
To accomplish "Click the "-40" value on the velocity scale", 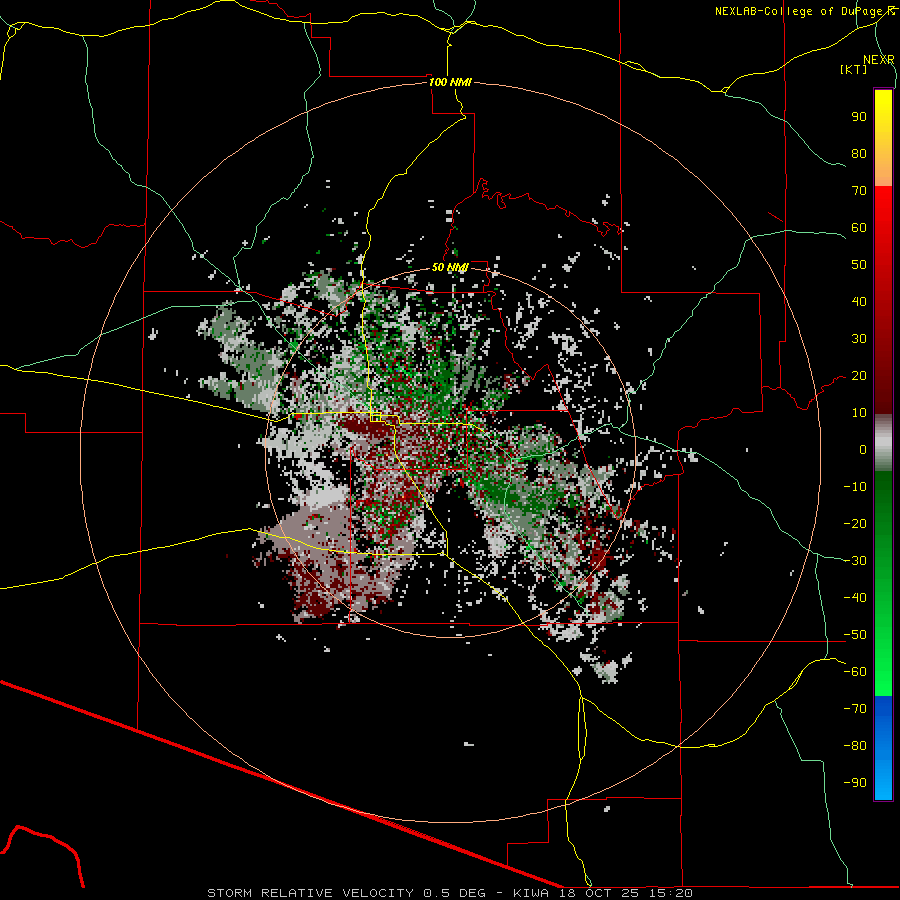I will [855, 598].
